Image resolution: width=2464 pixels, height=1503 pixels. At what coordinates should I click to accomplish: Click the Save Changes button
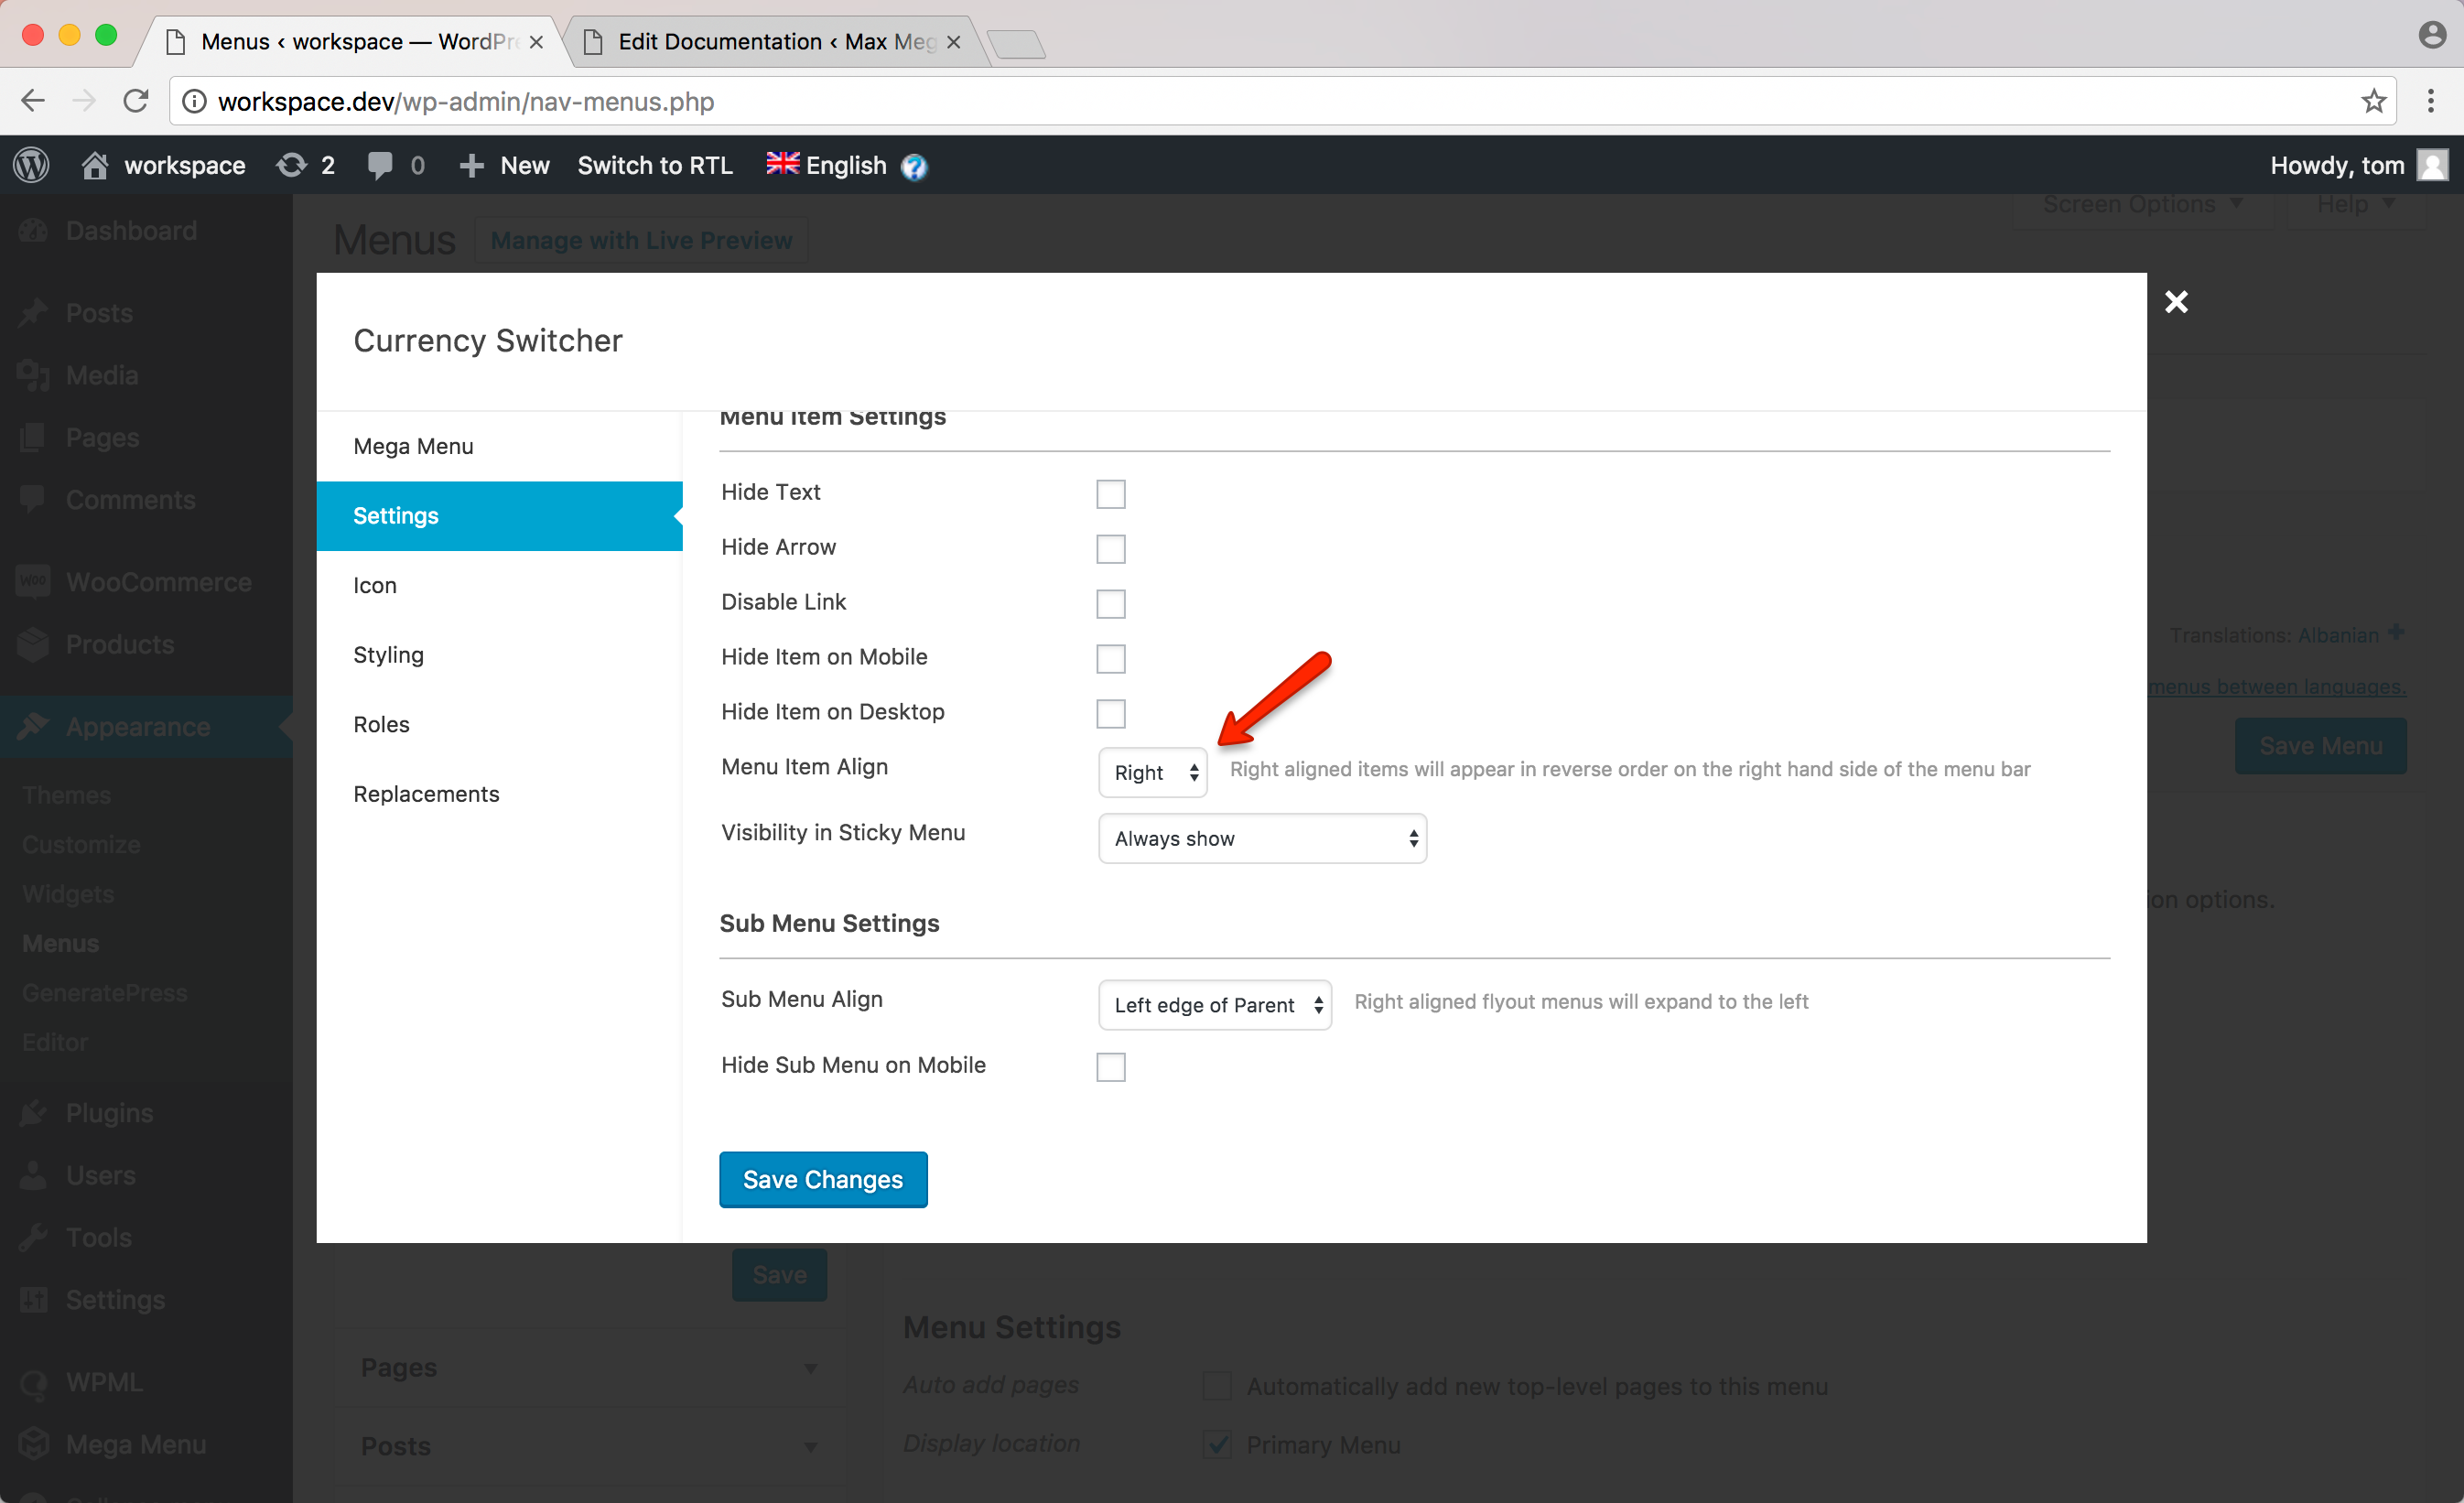[x=822, y=1180]
